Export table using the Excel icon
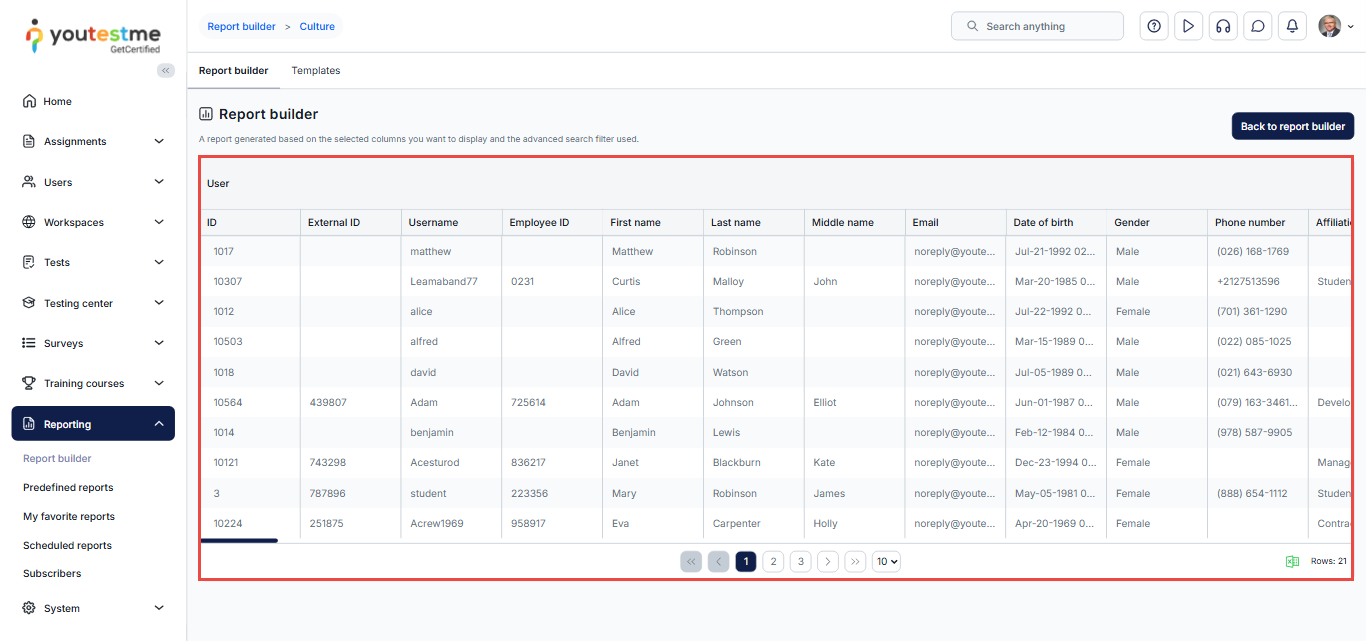Screen dimensions: 1366x641 [x=1292, y=562]
